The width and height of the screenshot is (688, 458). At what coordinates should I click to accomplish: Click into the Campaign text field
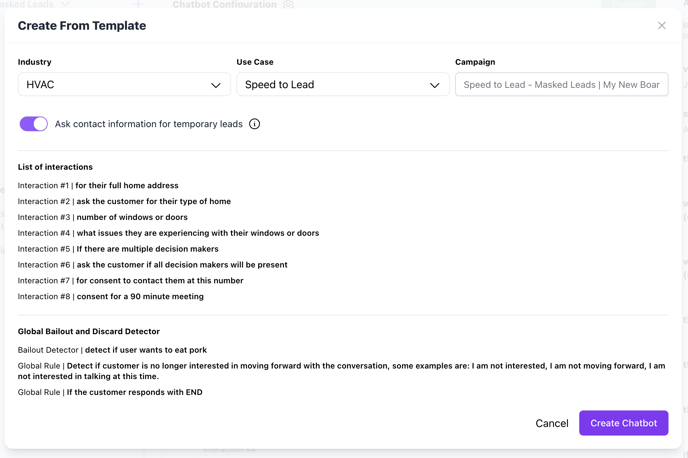tap(561, 85)
